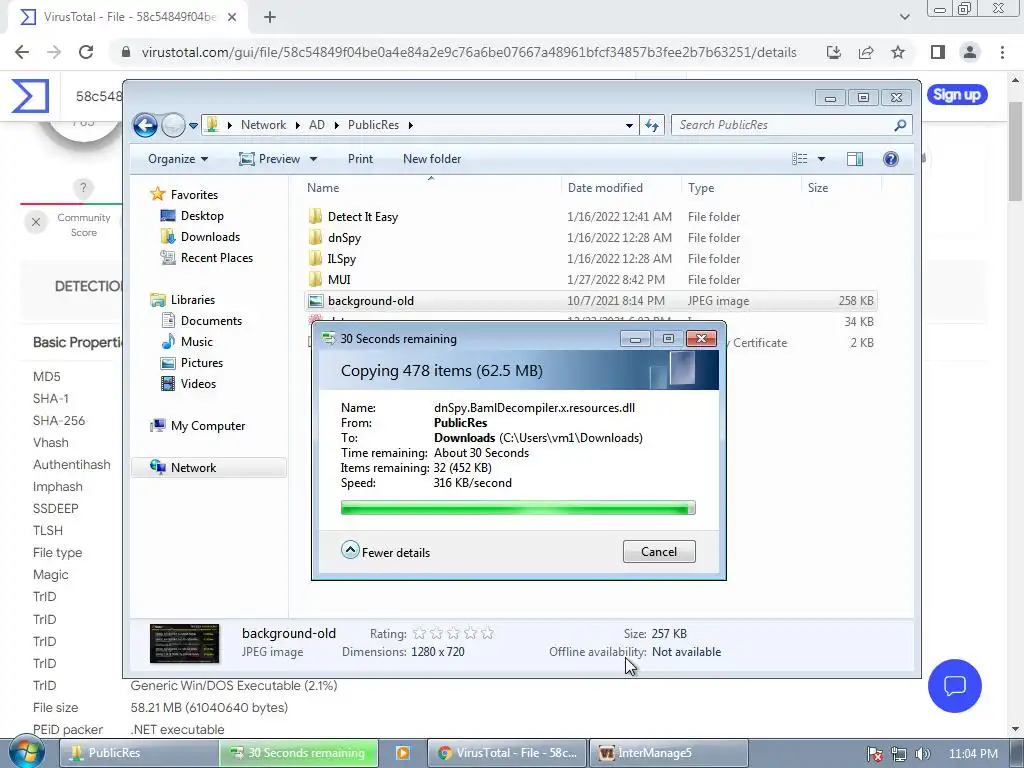Open Chrome's side panel icon

click(x=938, y=52)
